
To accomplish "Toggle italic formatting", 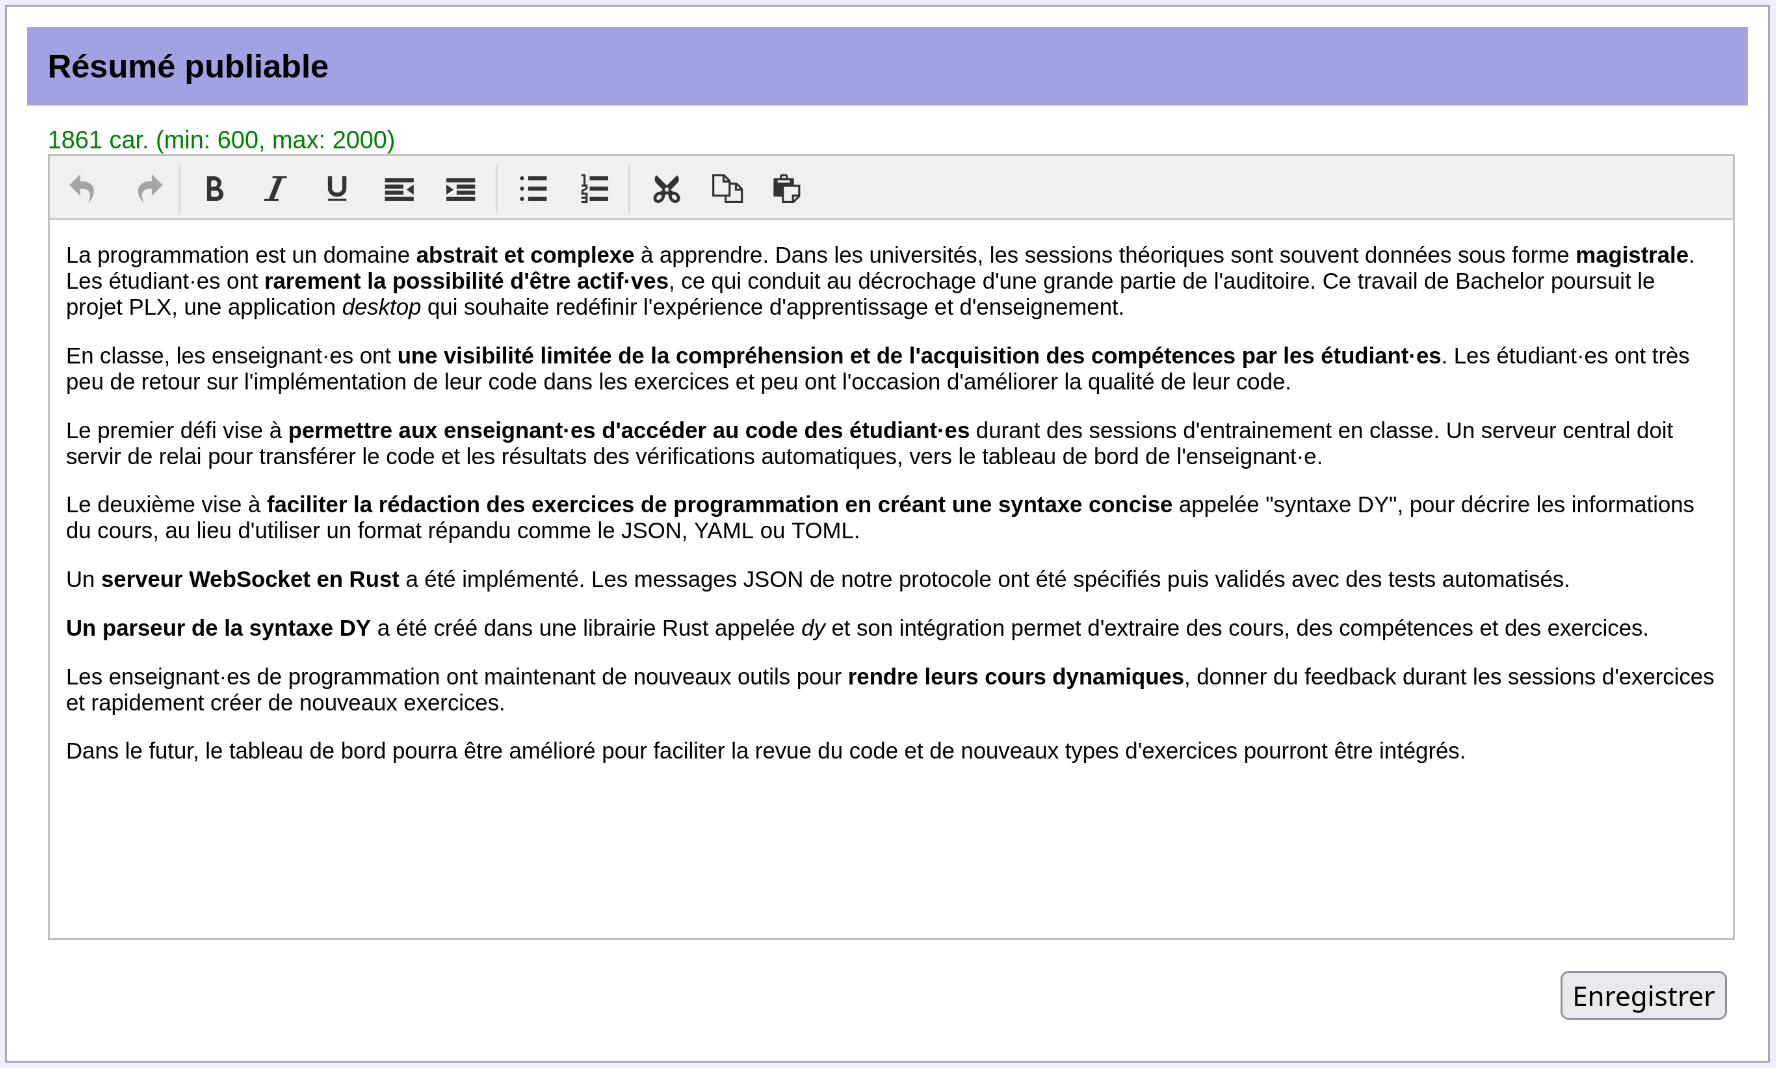I will pyautogui.click(x=275, y=189).
